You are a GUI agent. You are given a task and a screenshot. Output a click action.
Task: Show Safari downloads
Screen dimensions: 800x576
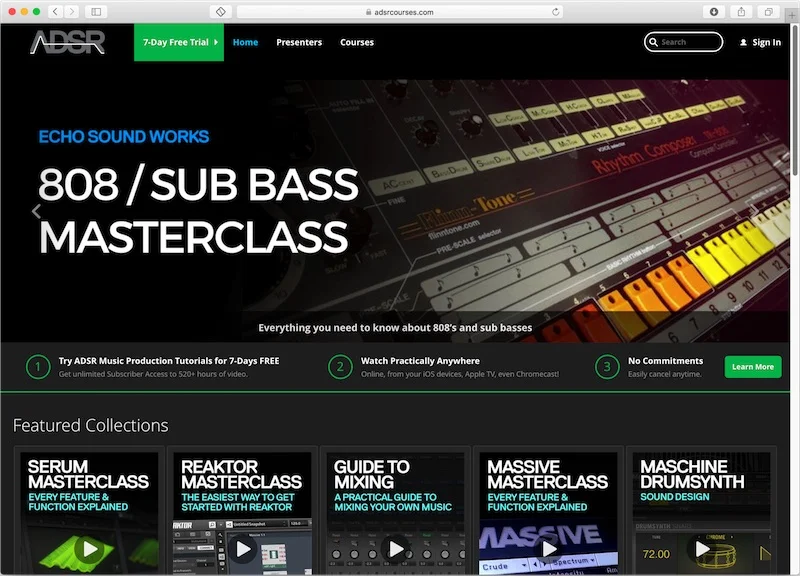tap(714, 12)
